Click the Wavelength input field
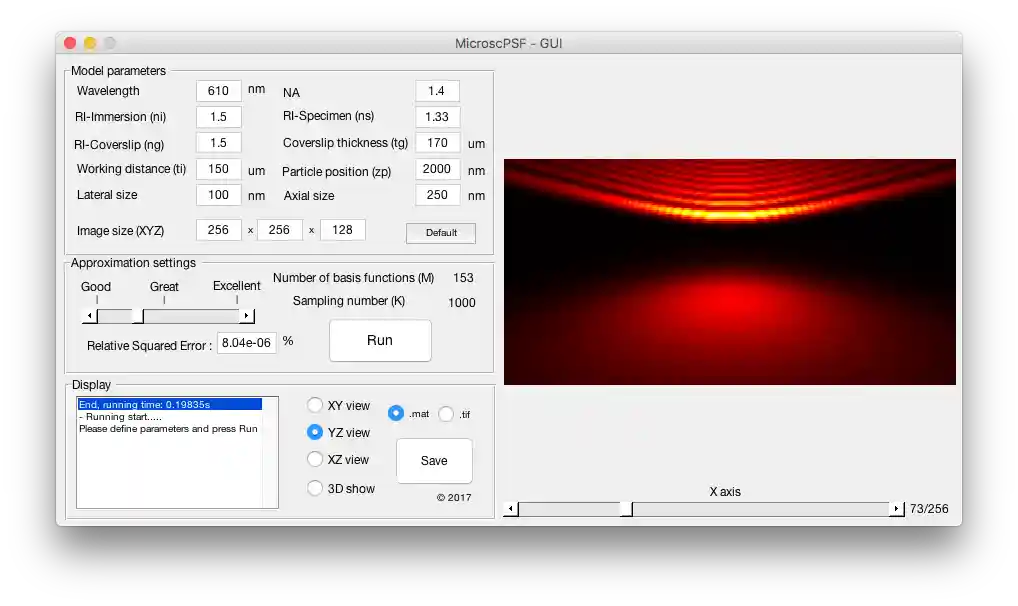 tap(218, 90)
